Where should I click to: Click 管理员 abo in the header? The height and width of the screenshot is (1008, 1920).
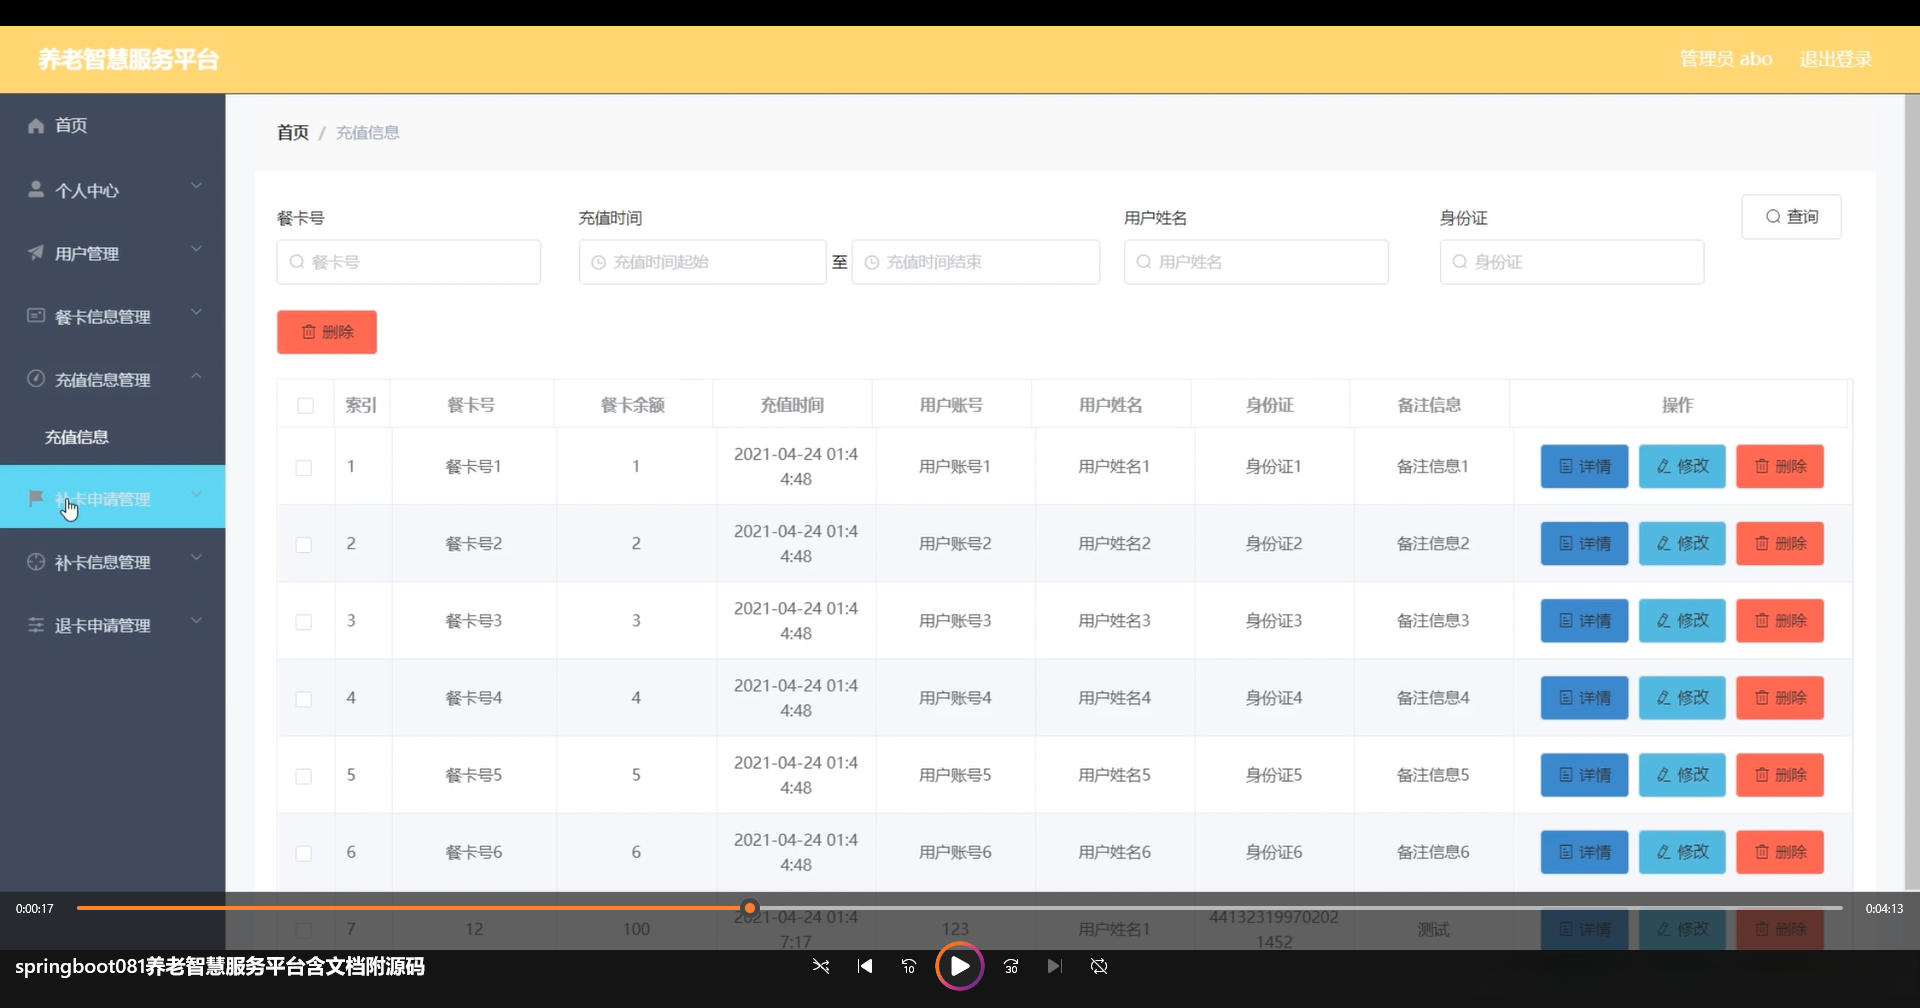point(1726,59)
